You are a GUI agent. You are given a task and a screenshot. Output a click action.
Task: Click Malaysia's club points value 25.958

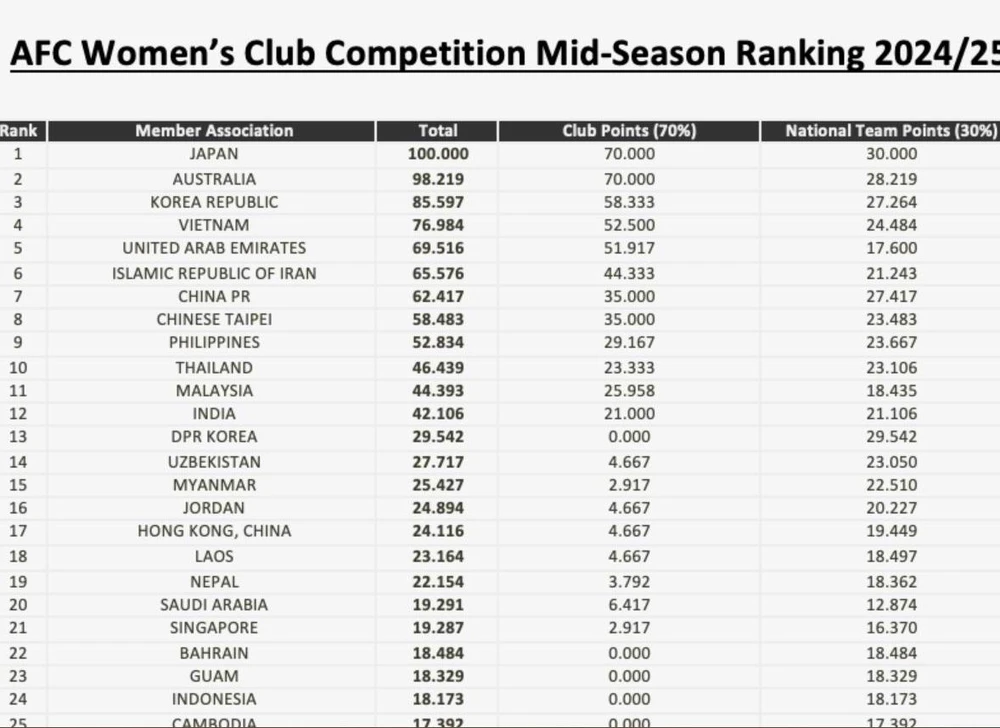coord(629,390)
